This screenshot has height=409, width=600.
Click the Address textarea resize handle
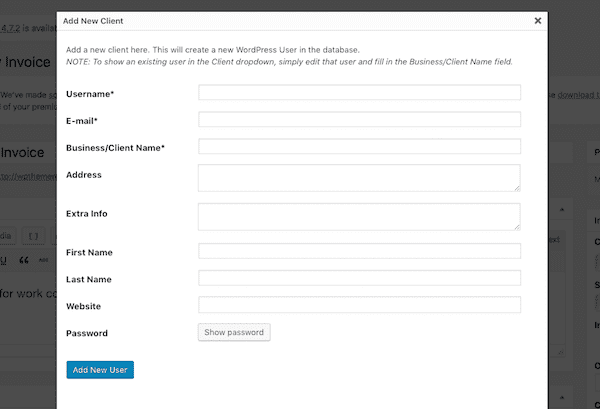[x=516, y=187]
